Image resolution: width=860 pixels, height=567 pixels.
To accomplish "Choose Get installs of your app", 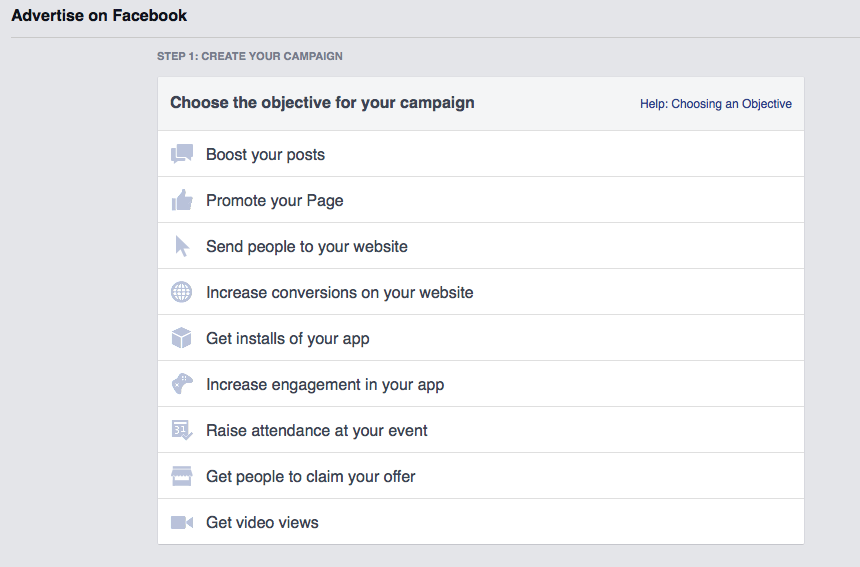I will pos(480,338).
